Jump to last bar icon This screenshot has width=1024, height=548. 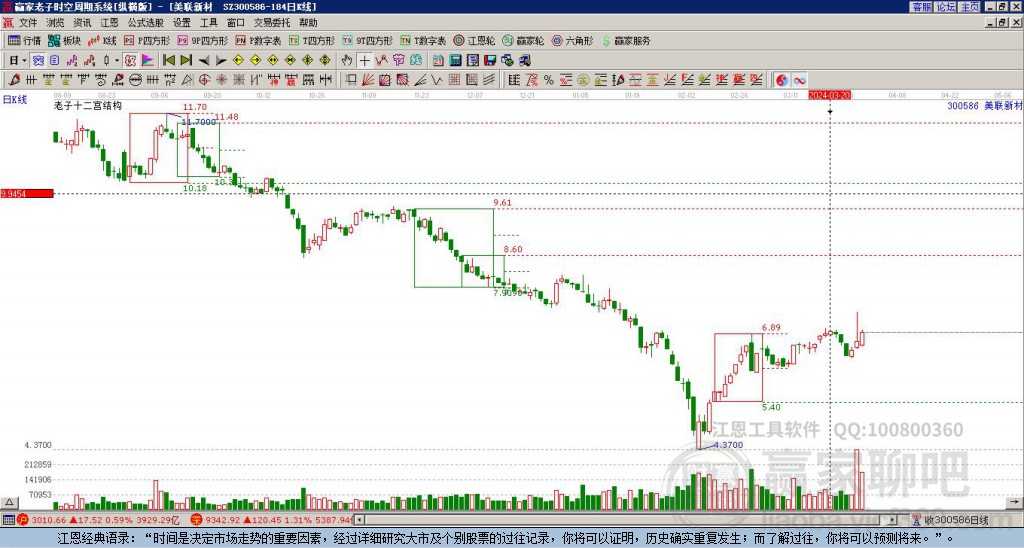186,61
